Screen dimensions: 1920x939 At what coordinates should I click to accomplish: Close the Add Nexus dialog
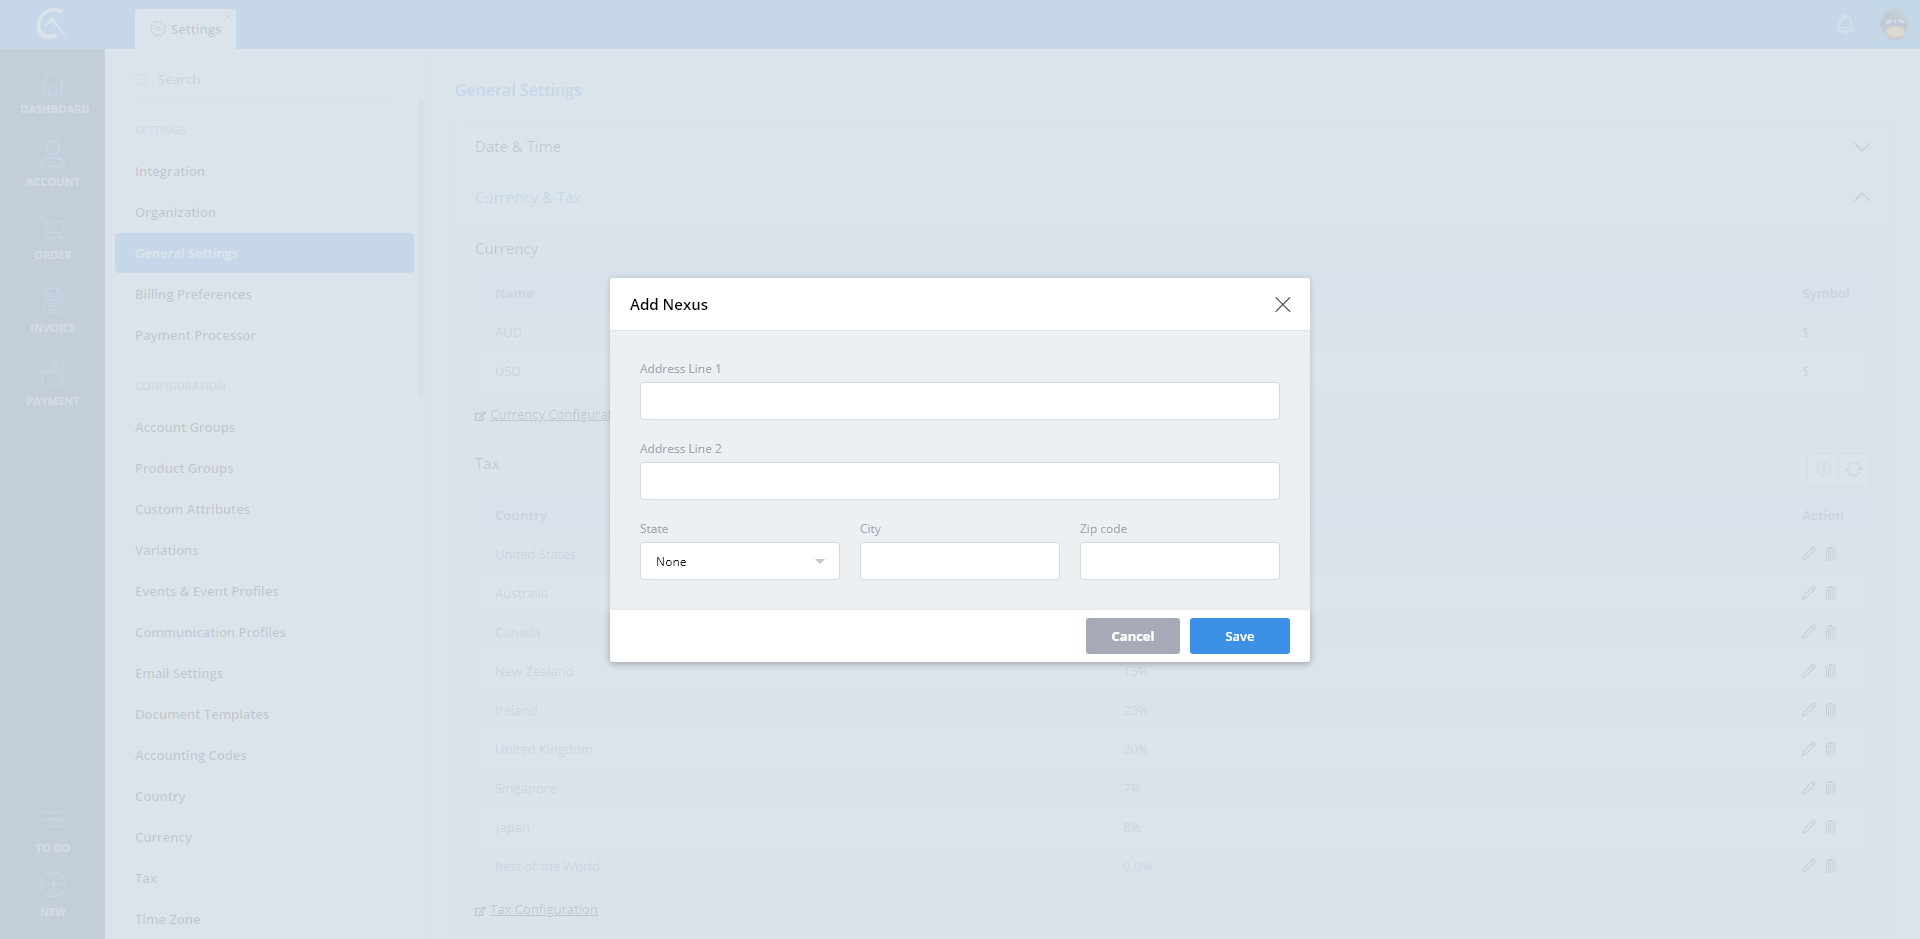(1282, 304)
